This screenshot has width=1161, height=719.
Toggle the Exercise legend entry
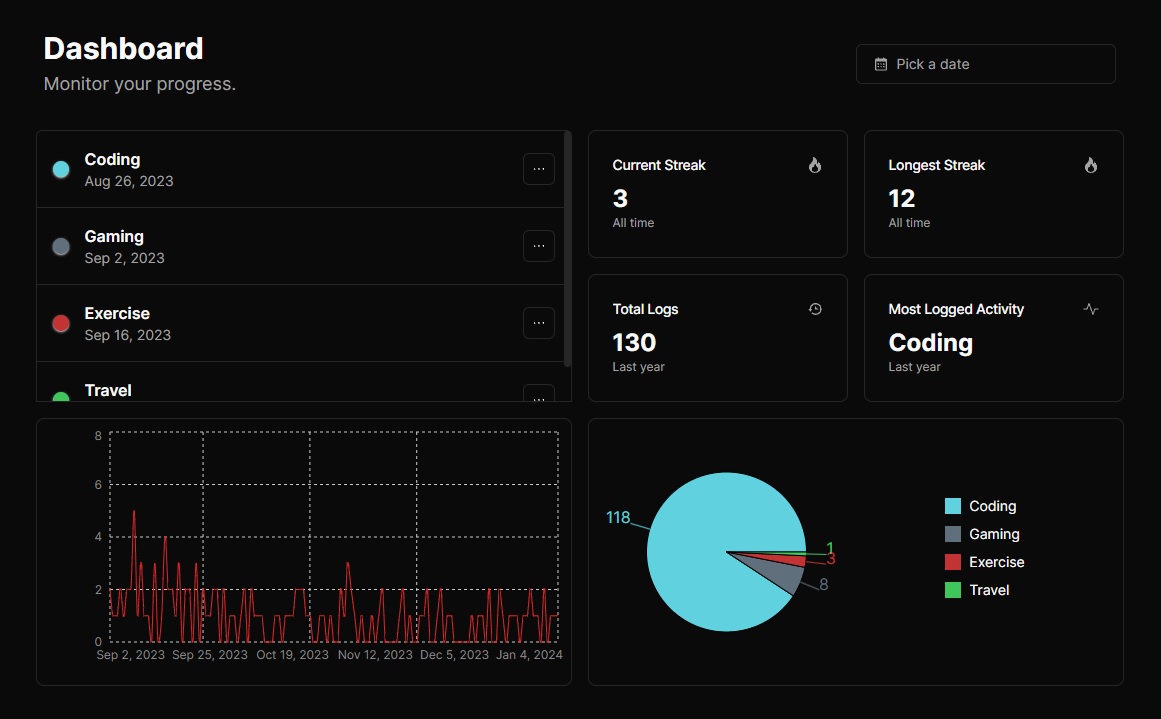point(984,562)
